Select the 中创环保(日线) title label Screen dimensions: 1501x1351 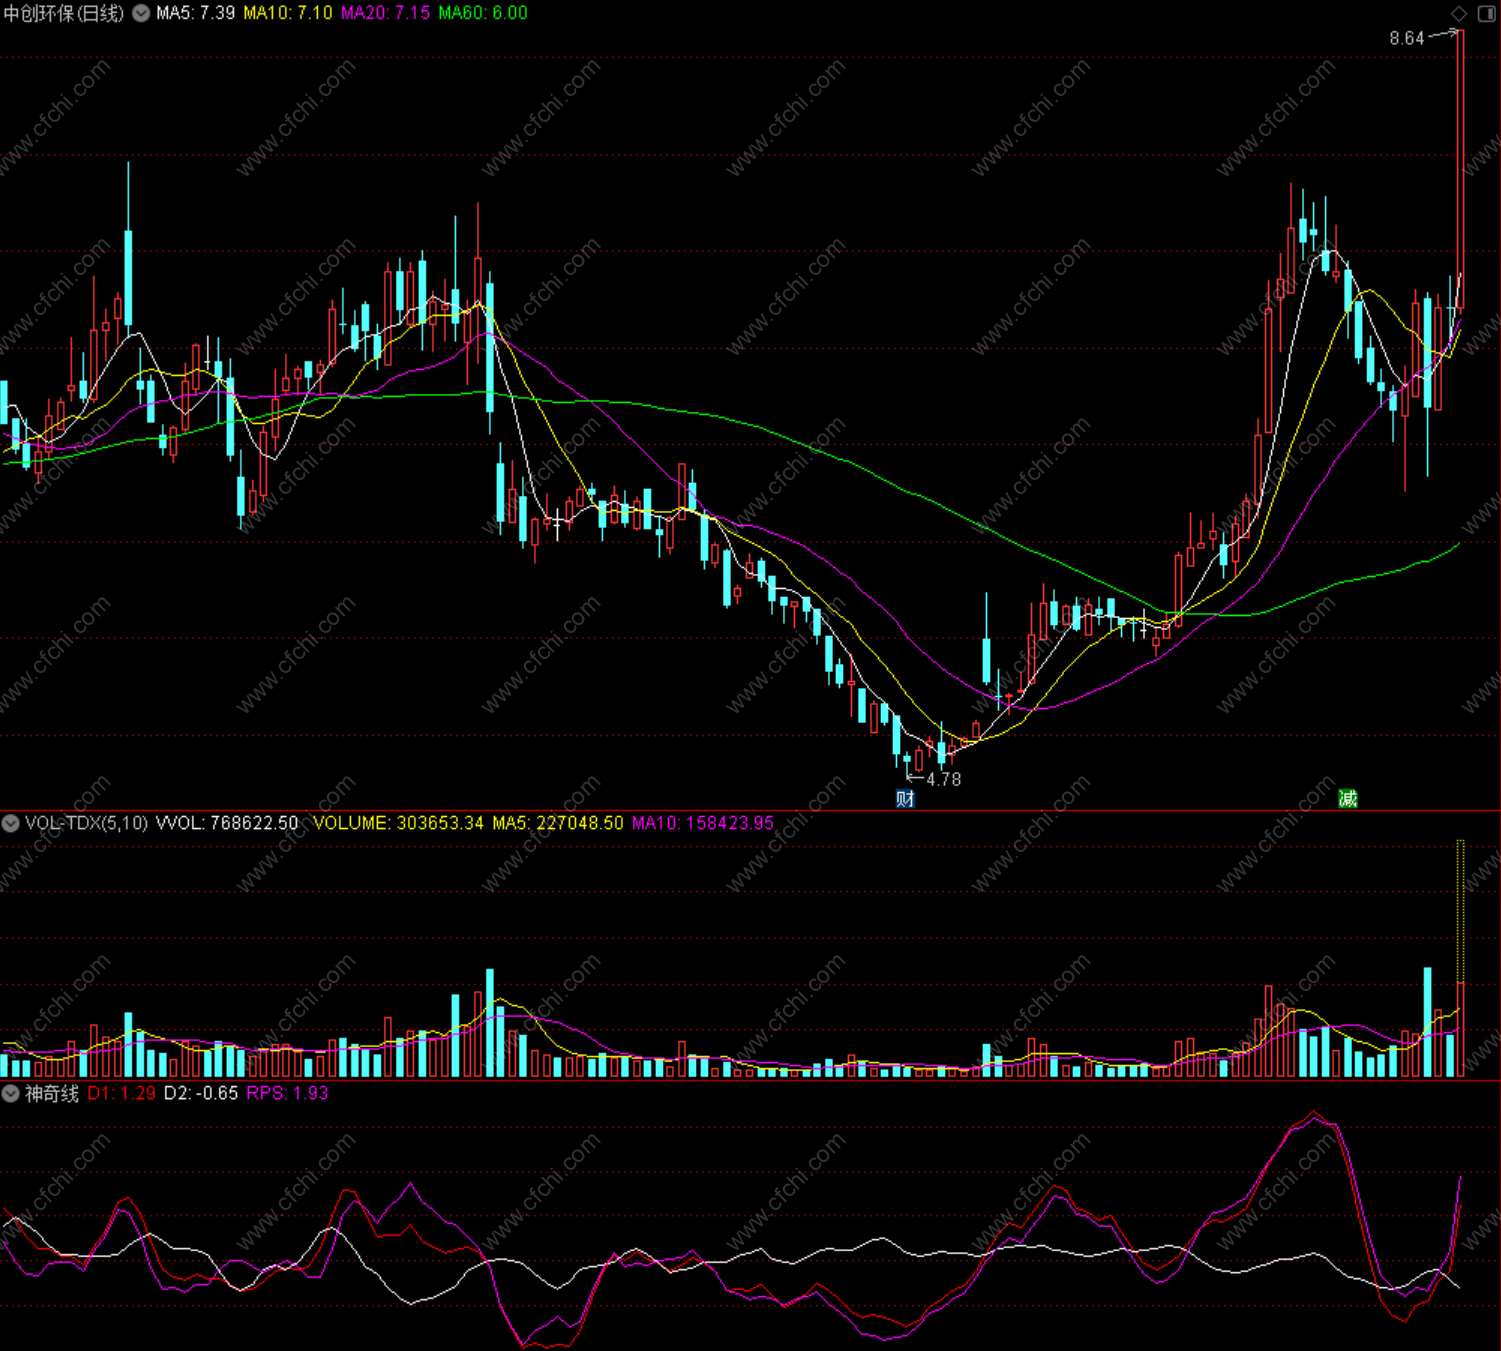pyautogui.click(x=64, y=13)
